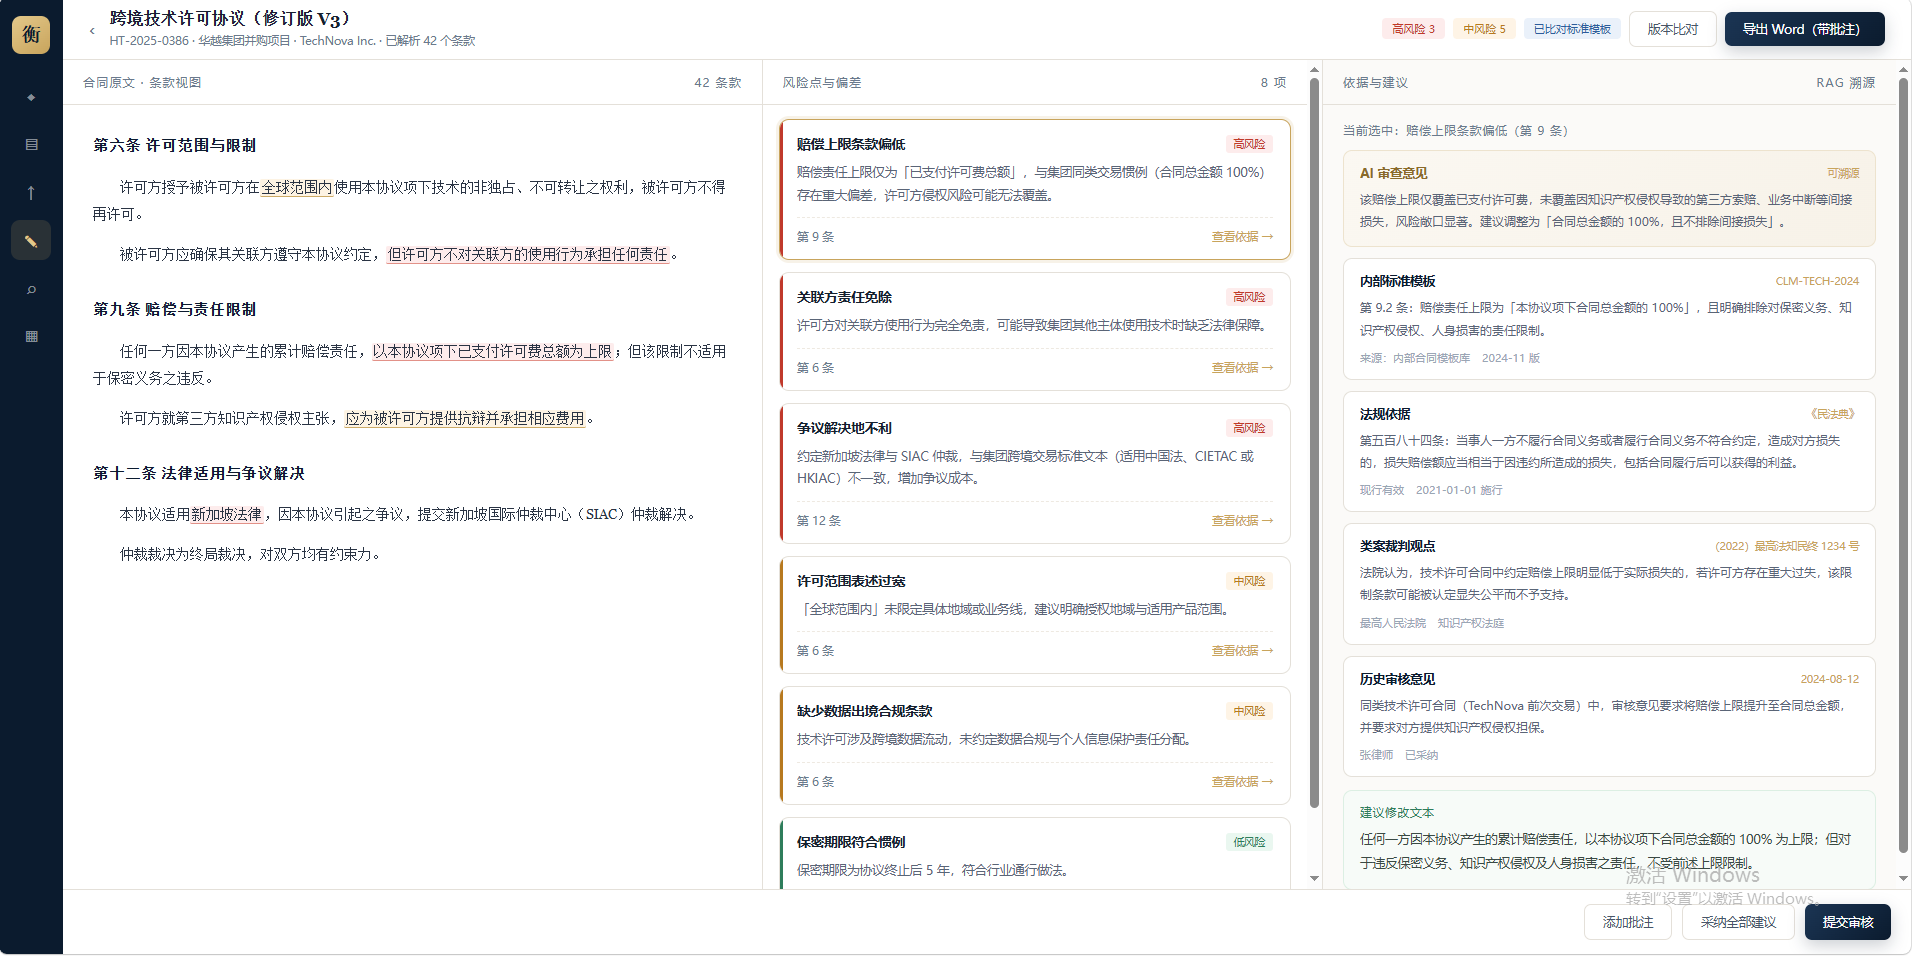Click the risk list scrollbar down arrow

pyautogui.click(x=1314, y=878)
